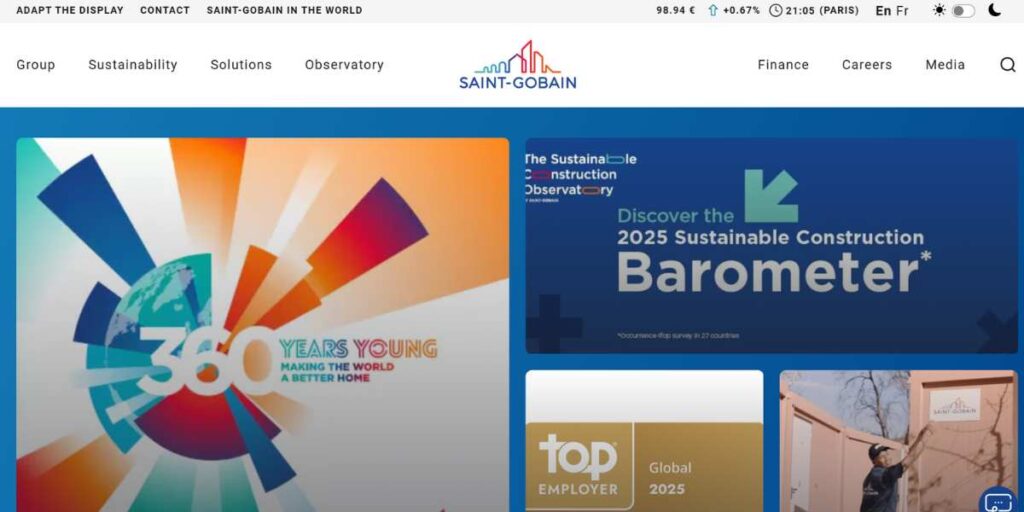This screenshot has height=512, width=1024.
Task: Click the search magnifier icon
Action: (x=1008, y=65)
